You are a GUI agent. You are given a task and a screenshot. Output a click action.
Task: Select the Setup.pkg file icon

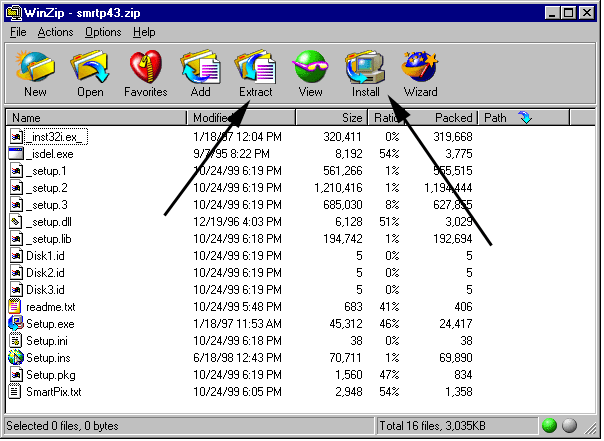16,375
